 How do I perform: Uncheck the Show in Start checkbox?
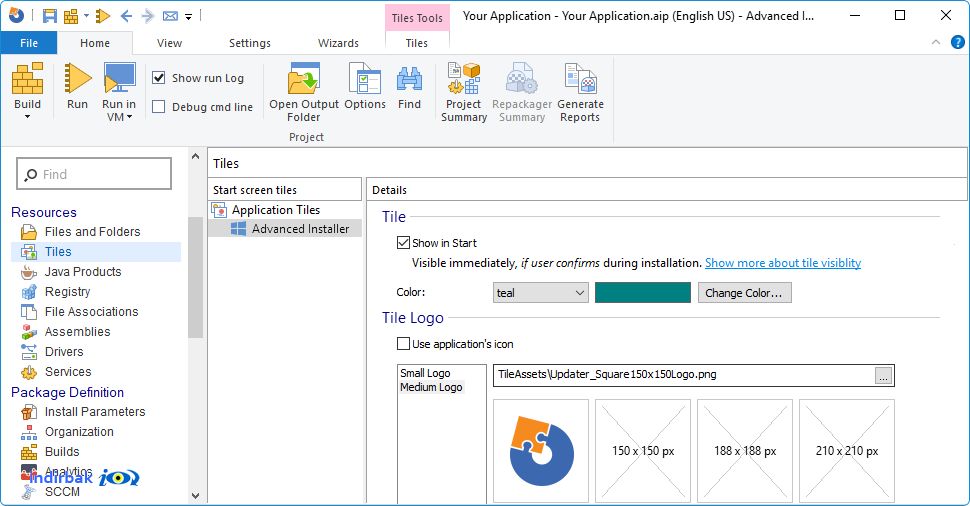click(x=403, y=242)
